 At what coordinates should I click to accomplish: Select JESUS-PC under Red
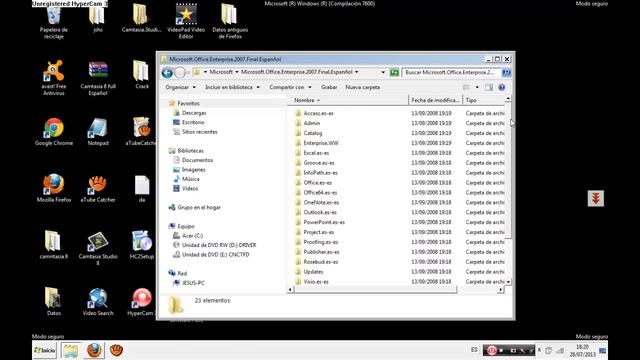point(193,283)
